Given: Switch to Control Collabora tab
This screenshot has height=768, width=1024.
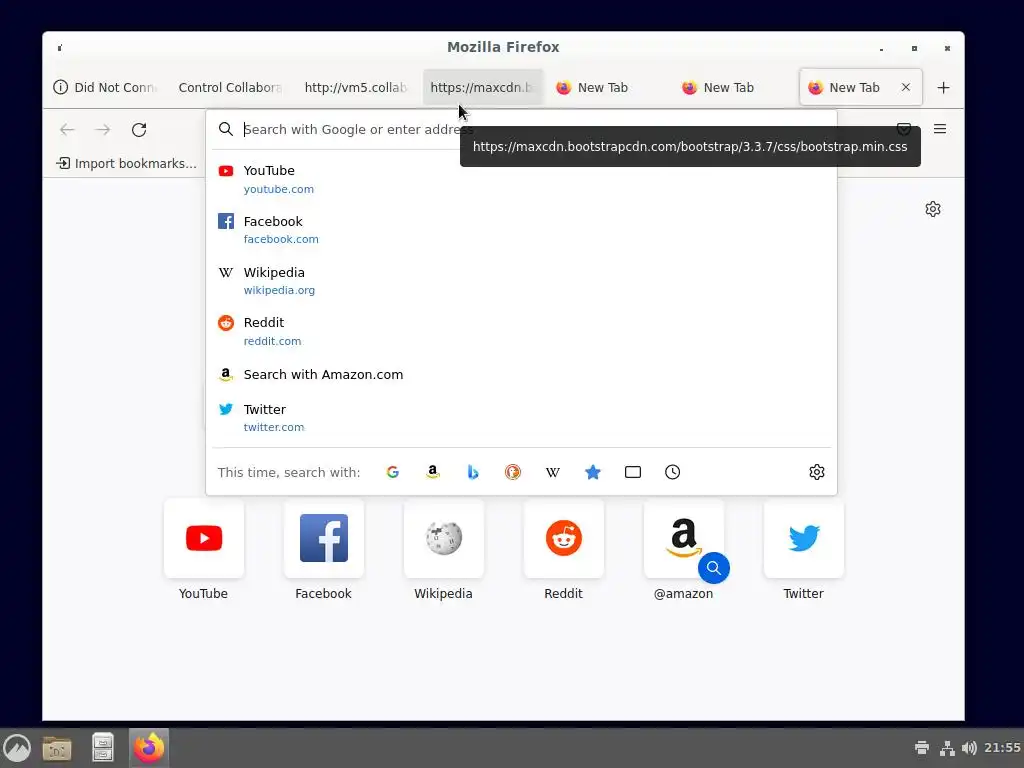Looking at the screenshot, I should (x=230, y=88).
